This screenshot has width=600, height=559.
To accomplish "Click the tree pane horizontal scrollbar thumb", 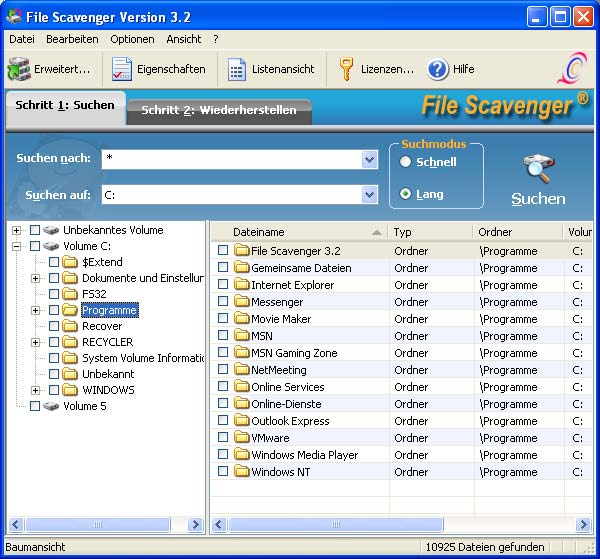I will point(98,524).
